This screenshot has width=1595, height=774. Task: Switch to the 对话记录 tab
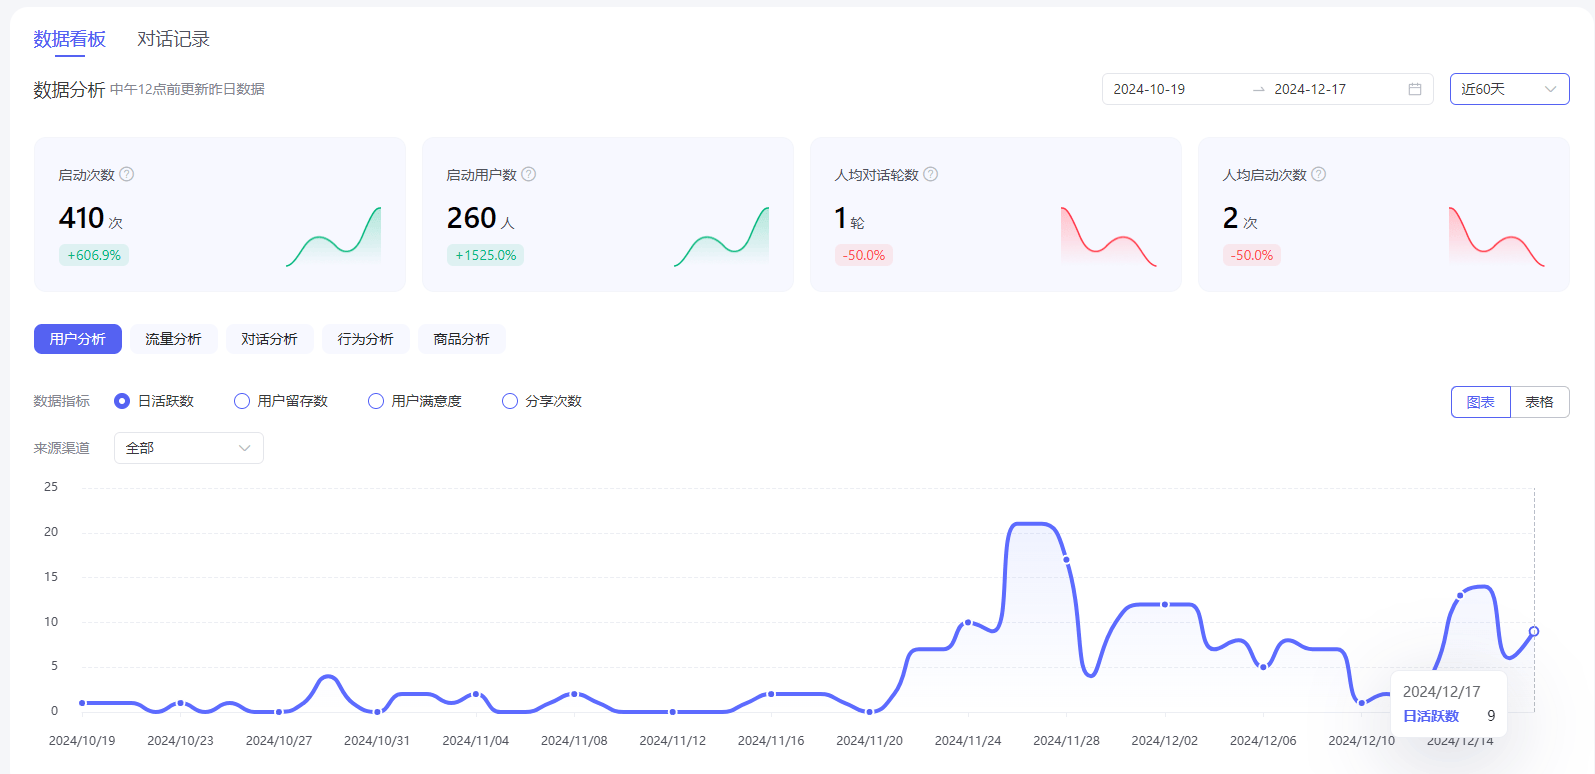tap(173, 39)
